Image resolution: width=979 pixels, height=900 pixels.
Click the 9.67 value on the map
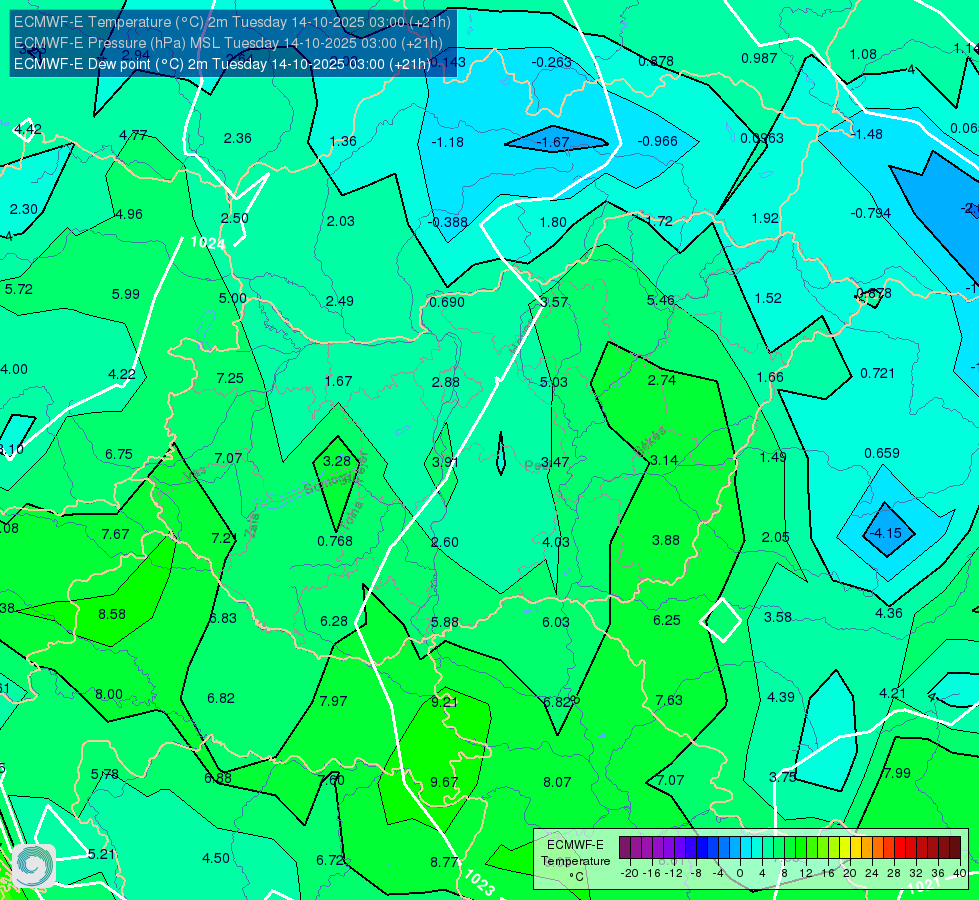click(x=444, y=782)
